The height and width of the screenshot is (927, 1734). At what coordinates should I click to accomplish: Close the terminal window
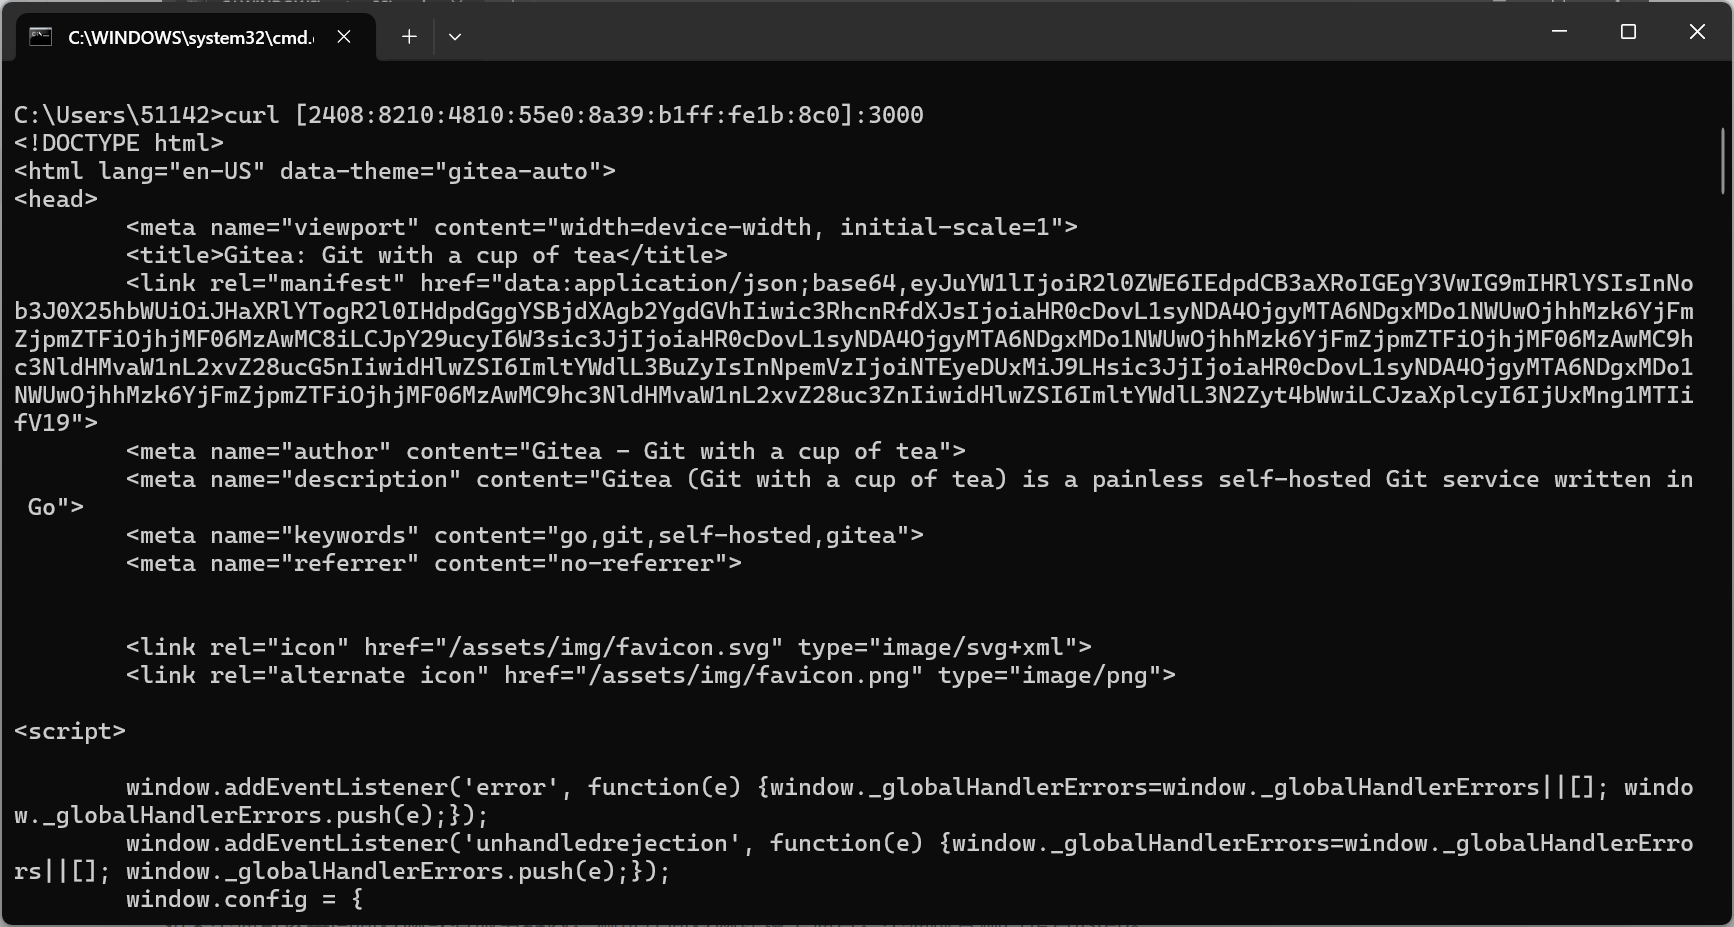(x=1697, y=32)
